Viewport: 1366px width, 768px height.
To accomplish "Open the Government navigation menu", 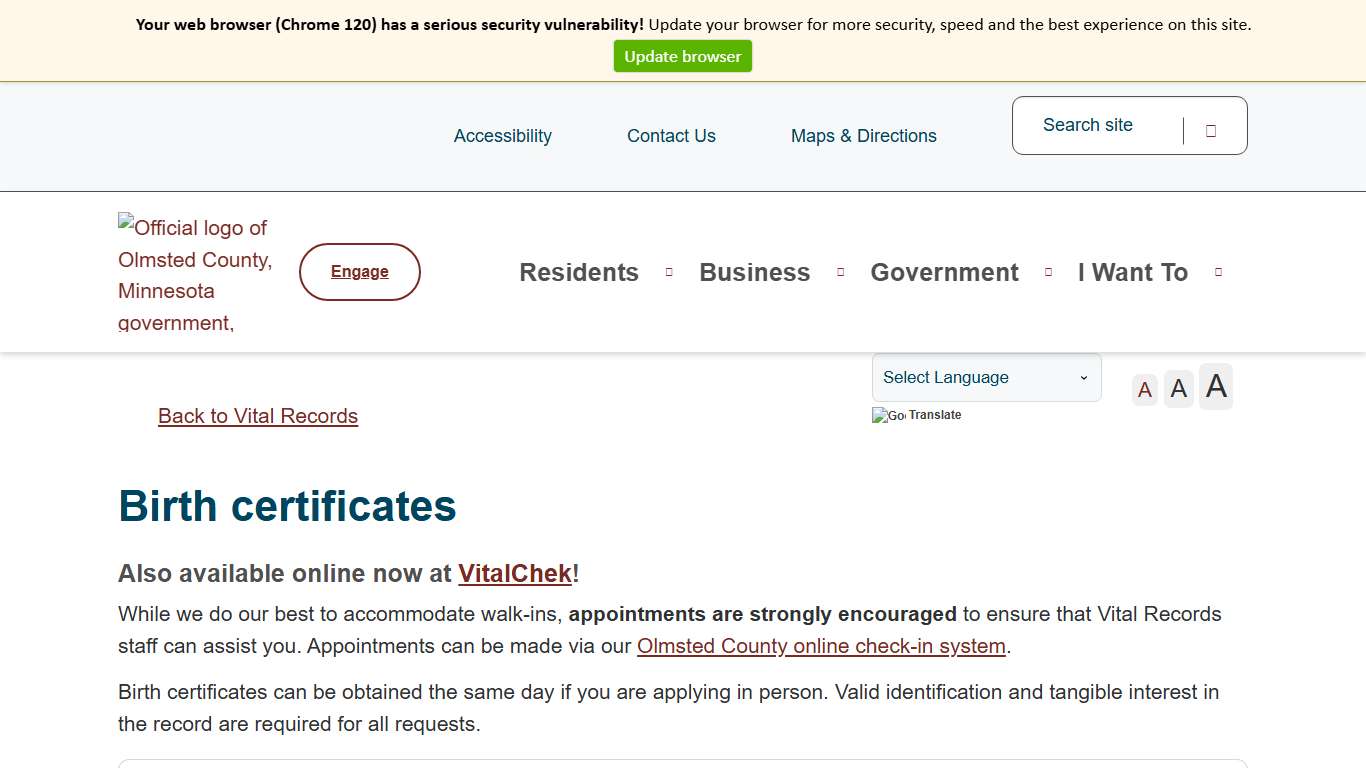I will pos(944,273).
